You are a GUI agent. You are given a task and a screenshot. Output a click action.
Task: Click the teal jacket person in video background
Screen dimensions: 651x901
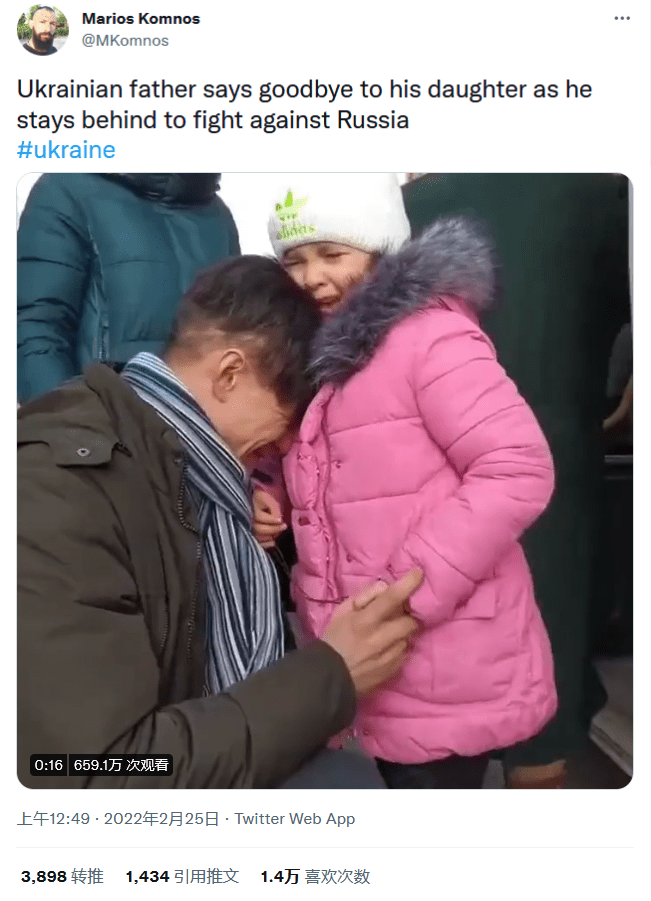(x=121, y=276)
